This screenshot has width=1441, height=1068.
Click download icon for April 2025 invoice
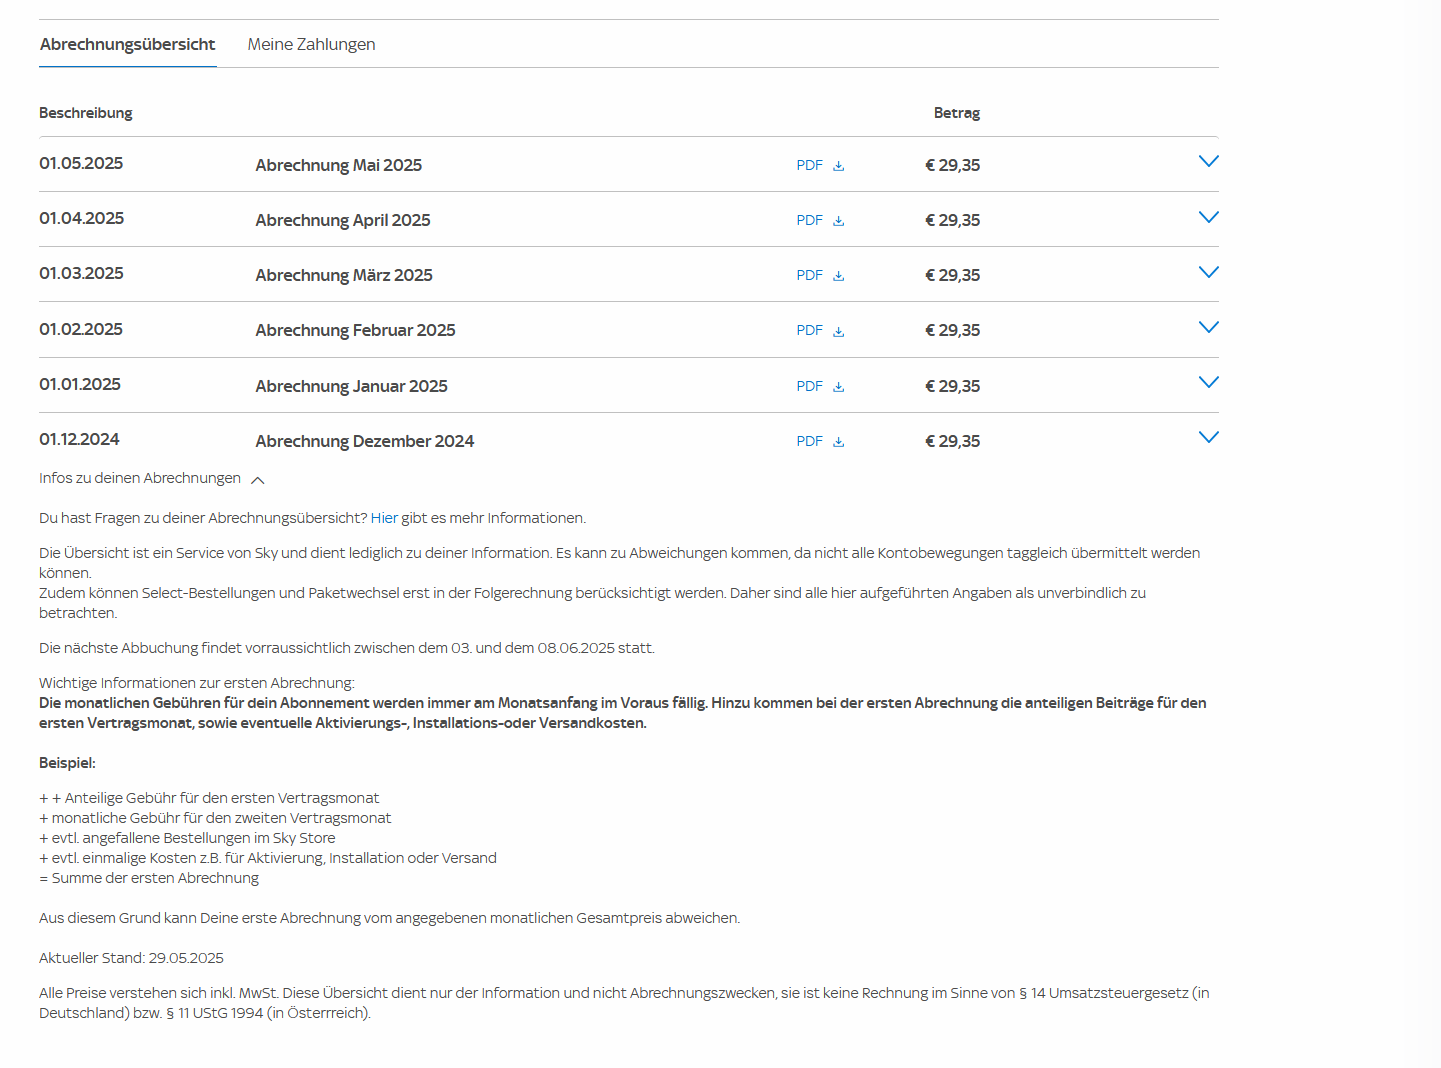tap(838, 221)
